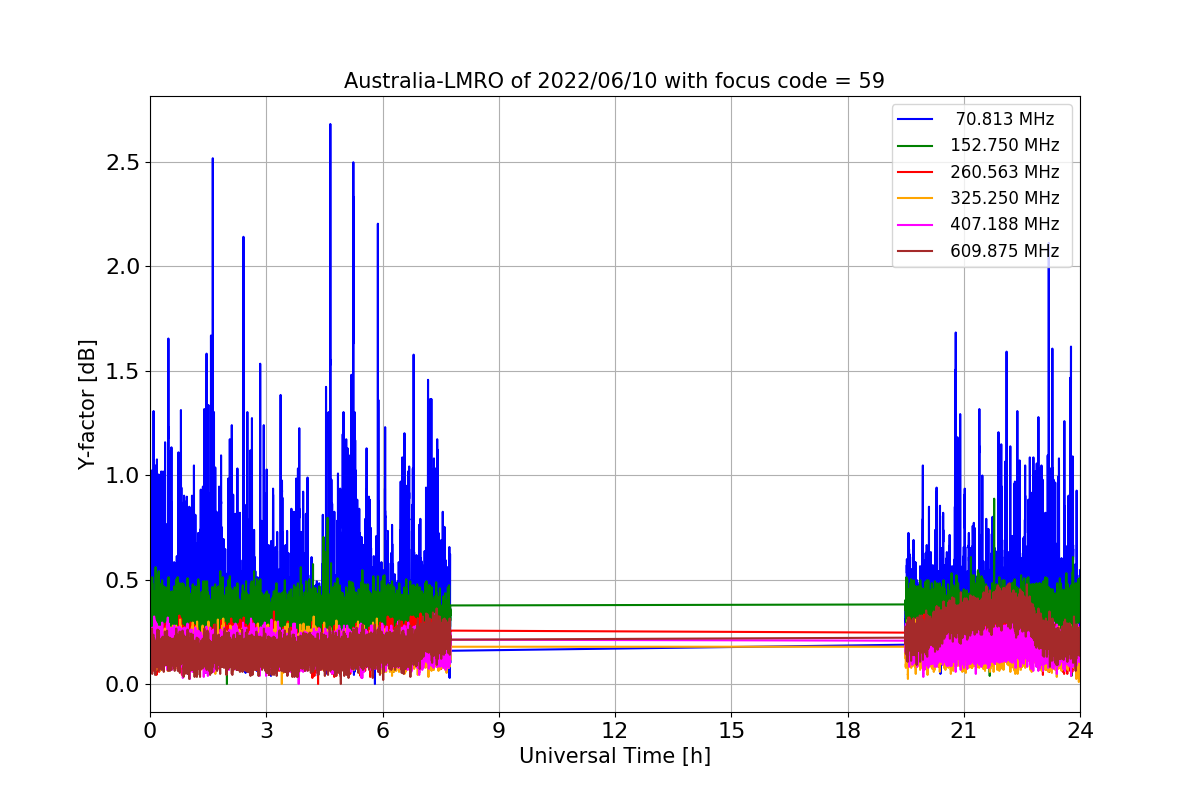Image resolution: width=1200 pixels, height=800 pixels.
Task: Select the 325.250 MHz legend label
Action: [1005, 198]
